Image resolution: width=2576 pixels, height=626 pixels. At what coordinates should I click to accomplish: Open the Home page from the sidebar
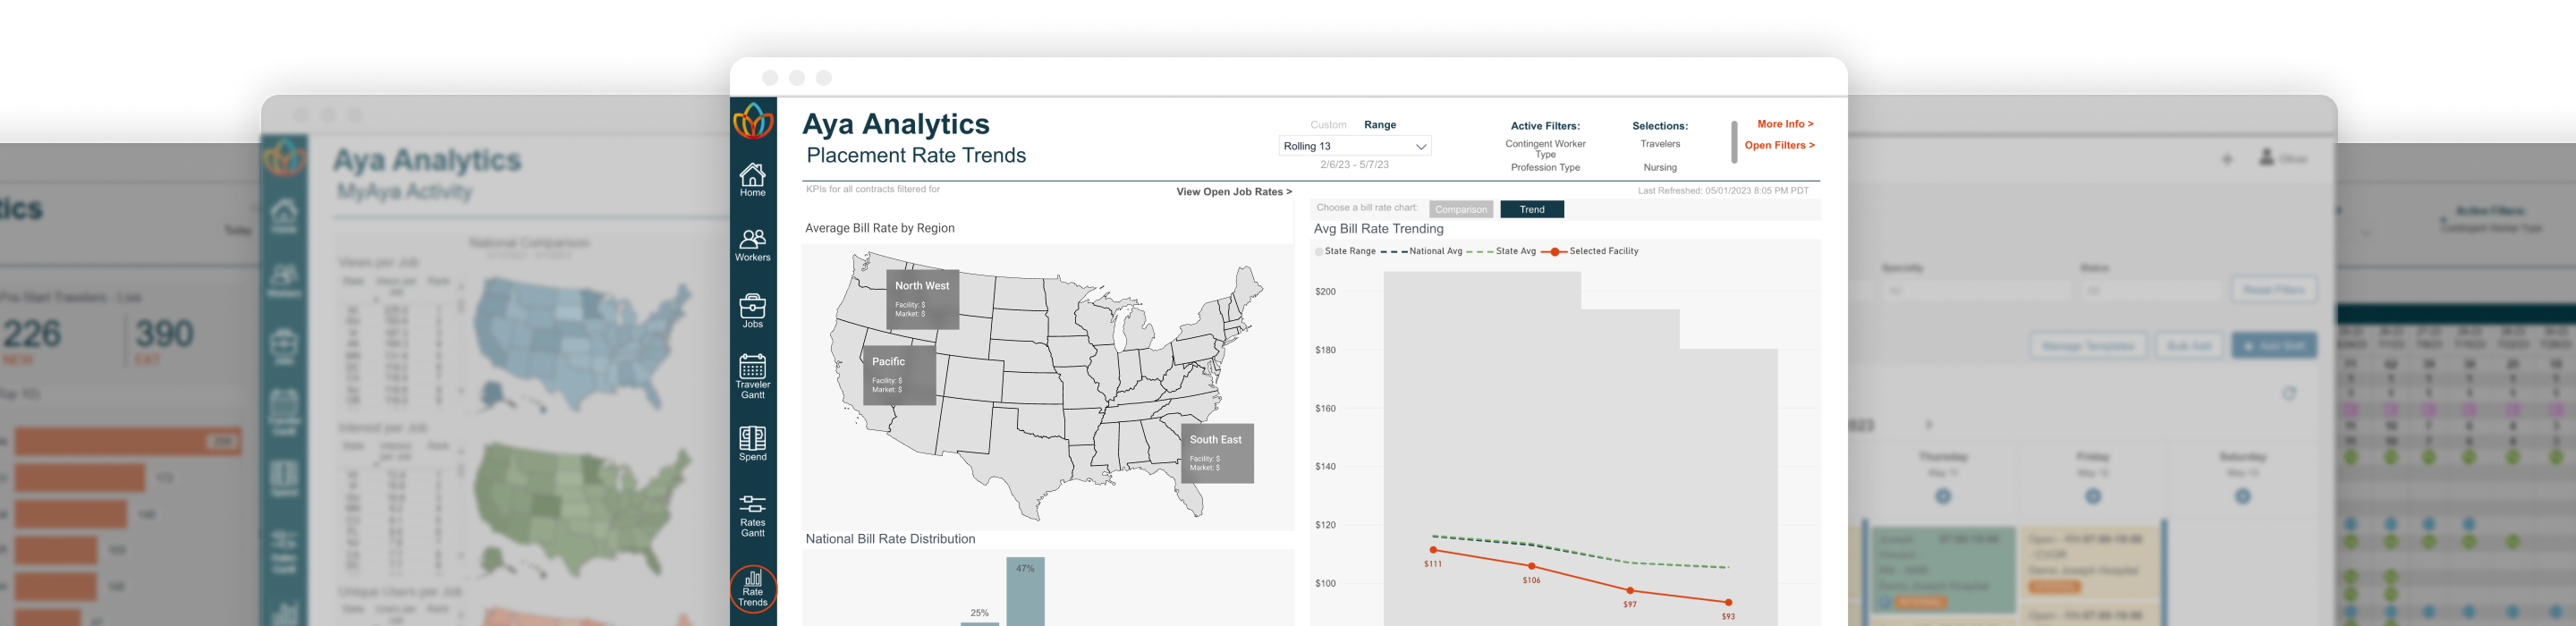tap(752, 179)
